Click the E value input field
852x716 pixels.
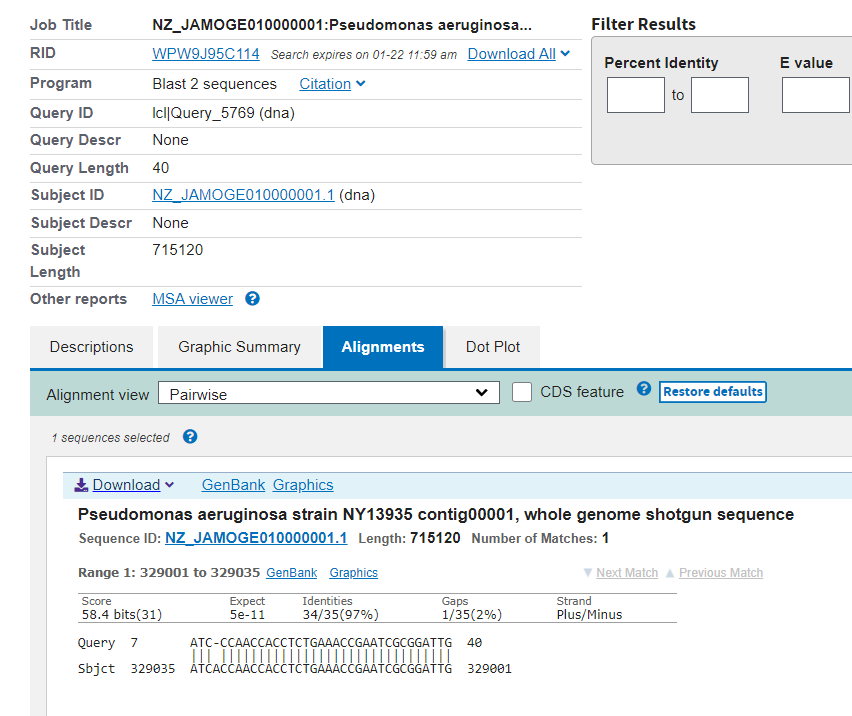click(x=815, y=95)
